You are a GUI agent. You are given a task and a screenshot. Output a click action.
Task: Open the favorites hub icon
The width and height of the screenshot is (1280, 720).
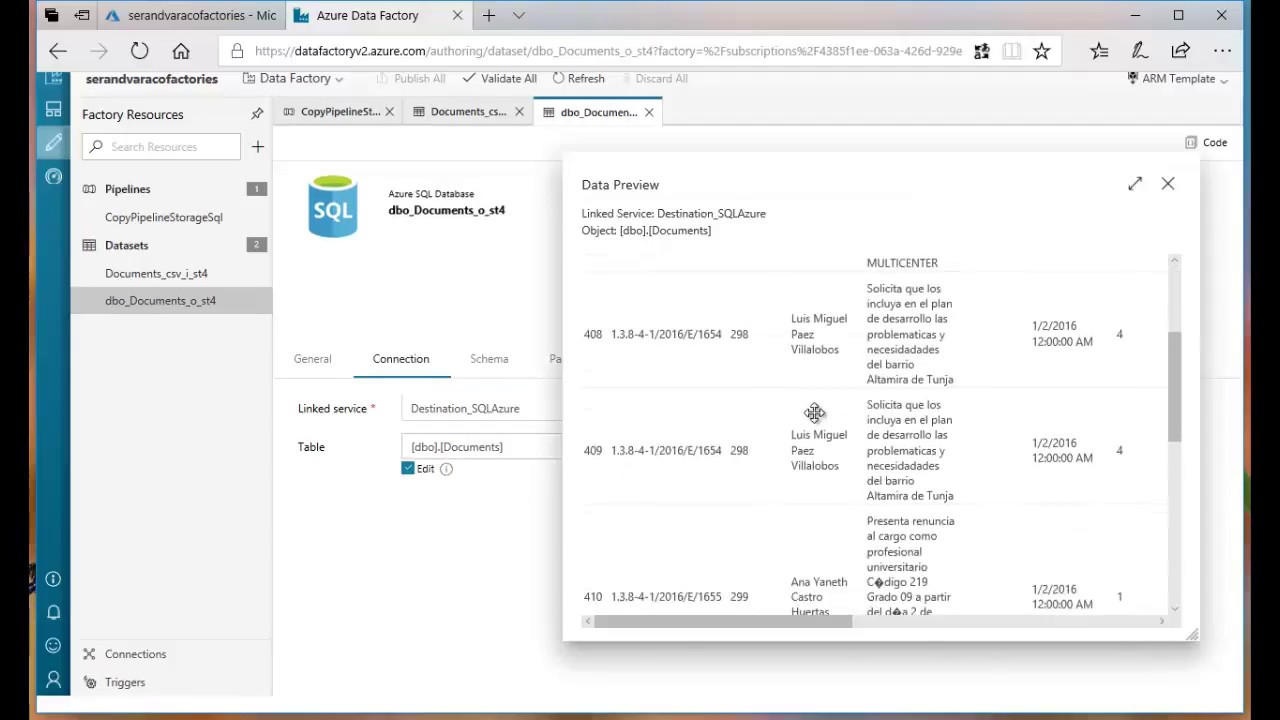click(1099, 51)
